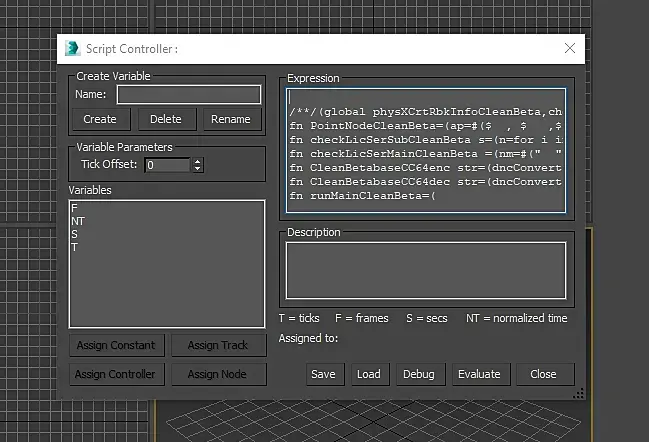Viewport: 649px width, 442px height.
Task: Select variable NT in the Variables list
Action: 78,221
